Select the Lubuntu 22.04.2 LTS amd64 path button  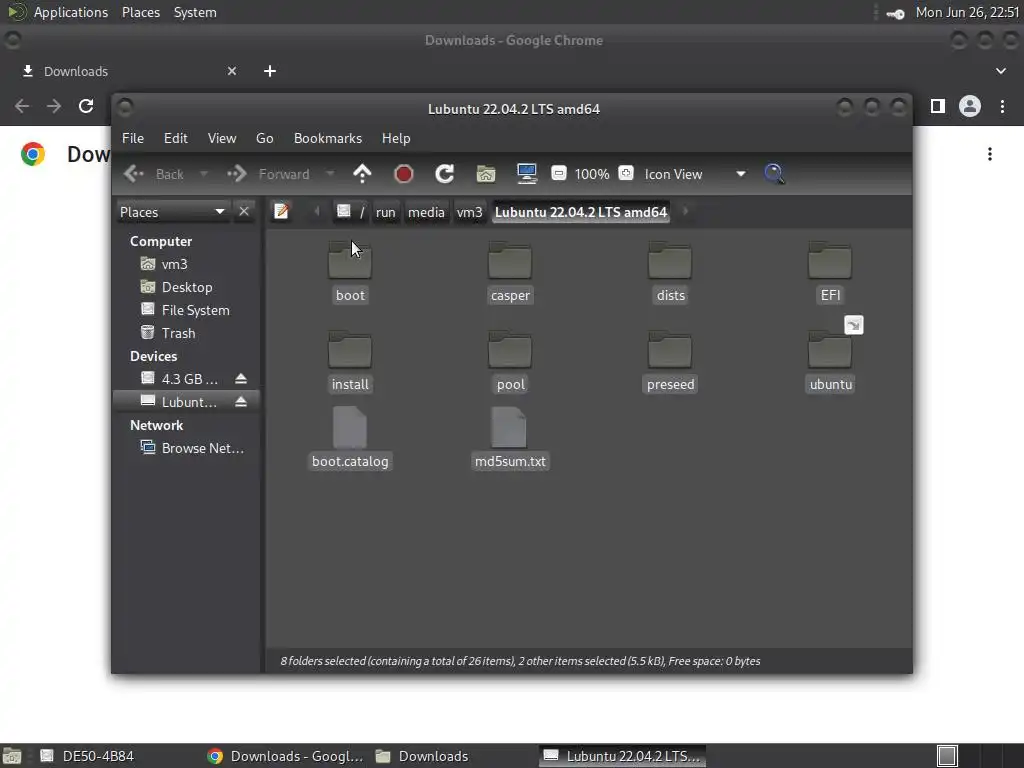581,212
